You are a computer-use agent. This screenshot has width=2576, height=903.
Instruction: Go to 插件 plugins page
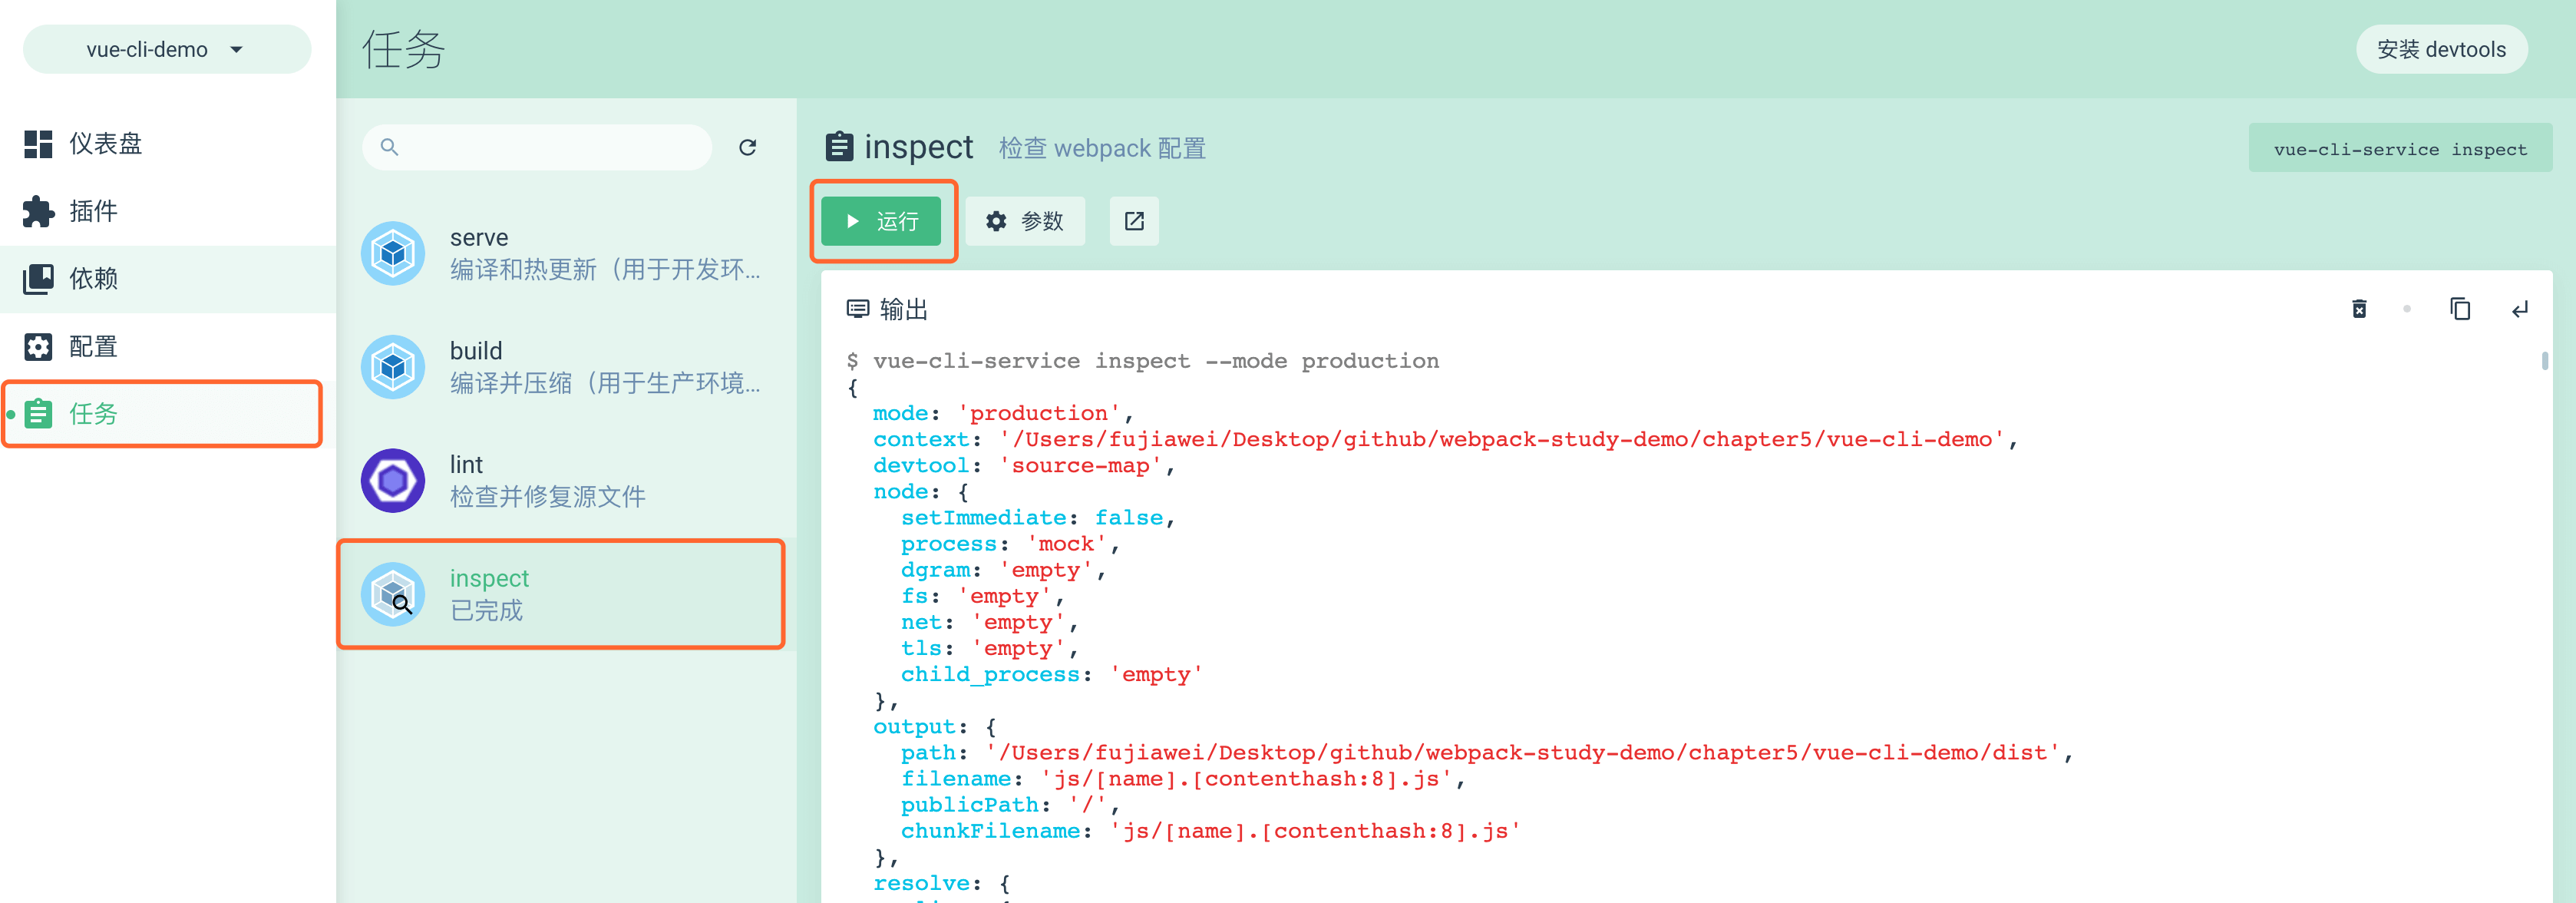(x=93, y=211)
